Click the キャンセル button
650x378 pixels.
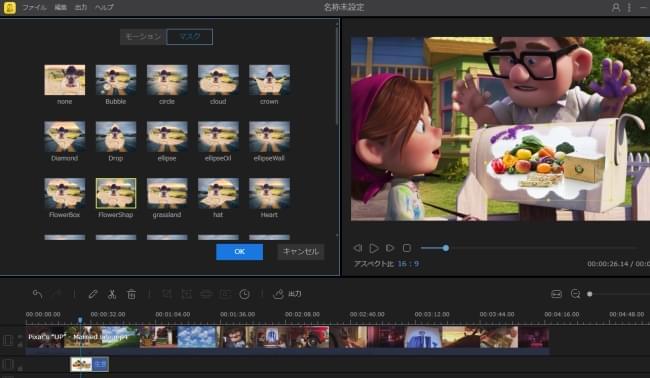(x=301, y=252)
